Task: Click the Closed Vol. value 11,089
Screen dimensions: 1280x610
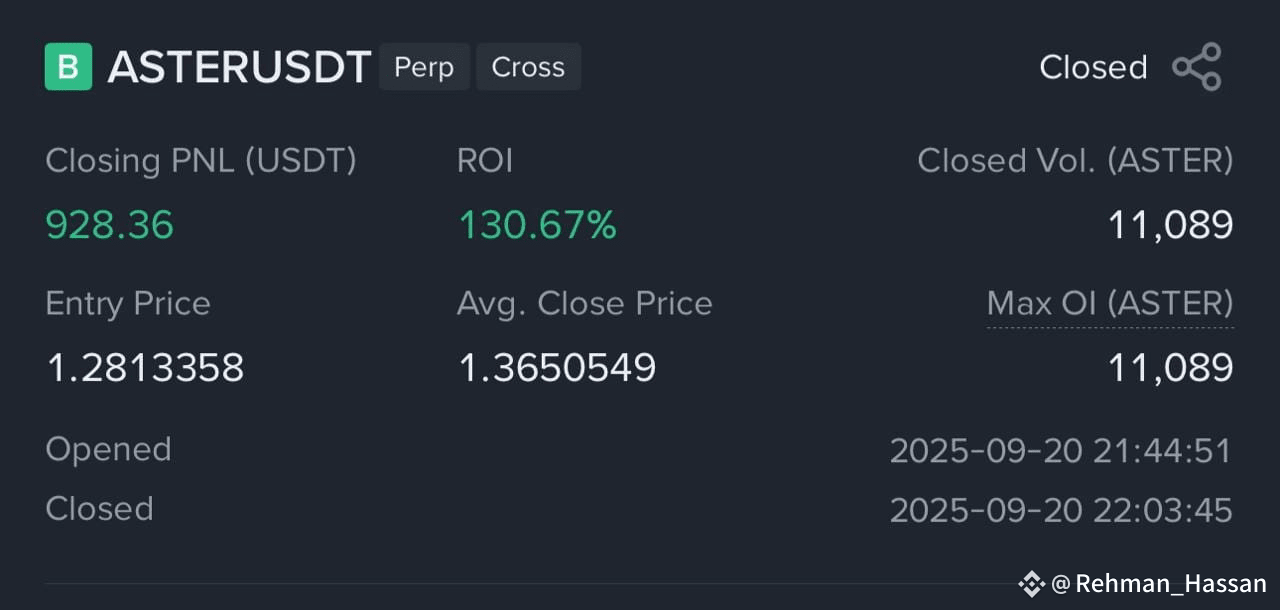Action: click(x=1170, y=225)
